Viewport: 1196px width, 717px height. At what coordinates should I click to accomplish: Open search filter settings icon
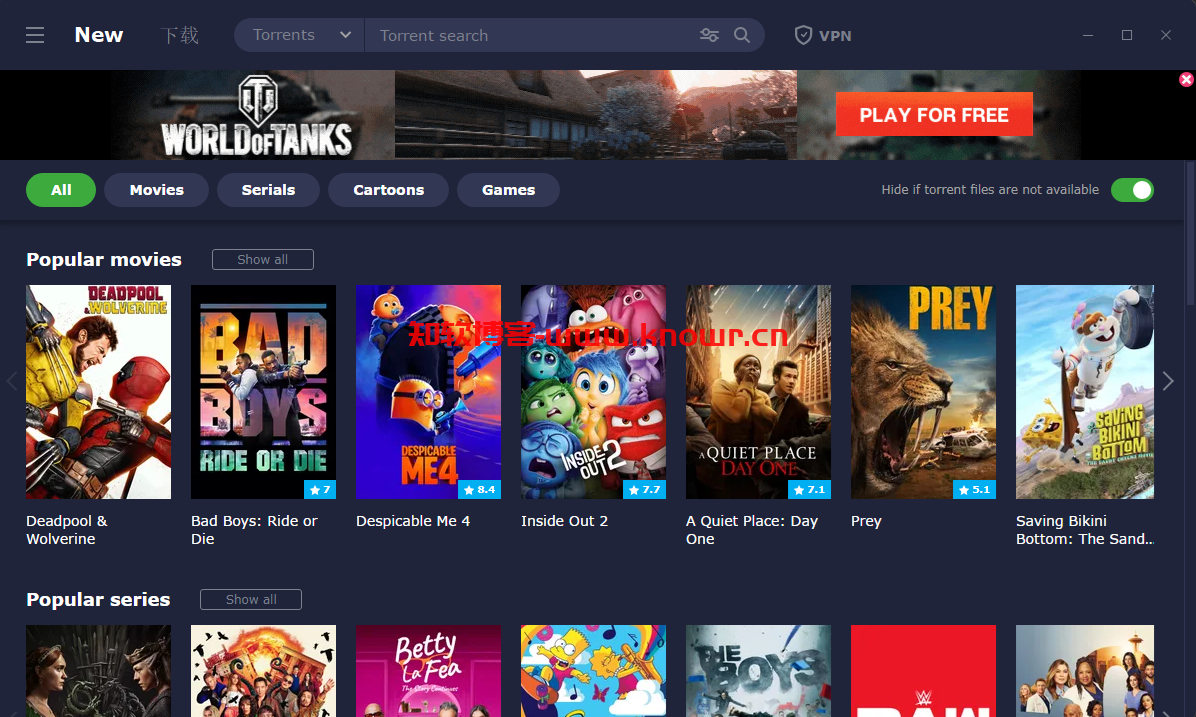click(x=709, y=35)
